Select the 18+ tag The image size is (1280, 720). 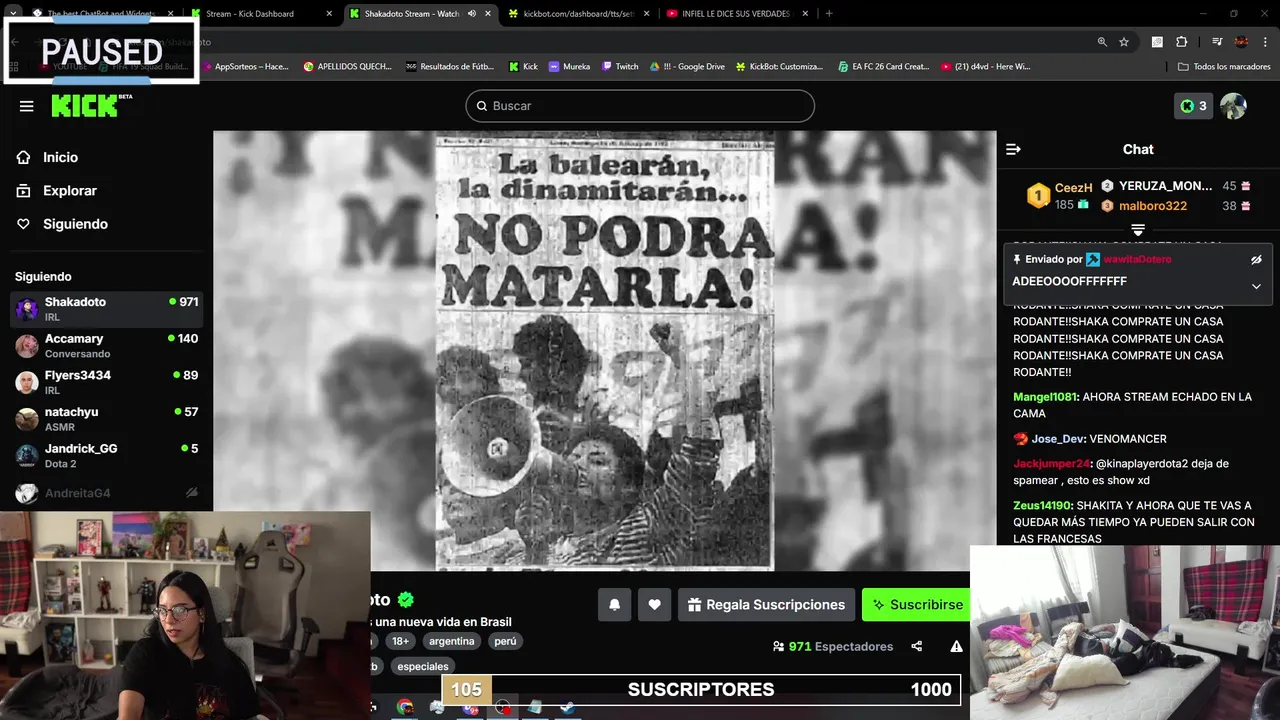click(x=400, y=641)
